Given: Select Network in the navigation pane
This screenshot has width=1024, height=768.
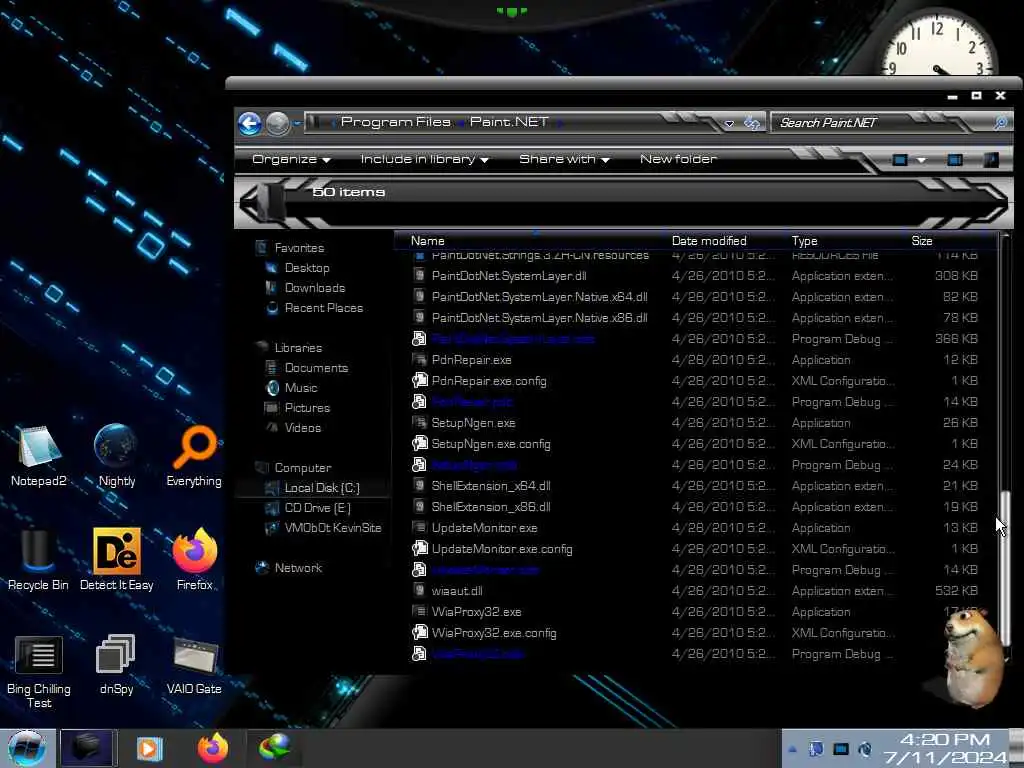Looking at the screenshot, I should pyautogui.click(x=298, y=568).
